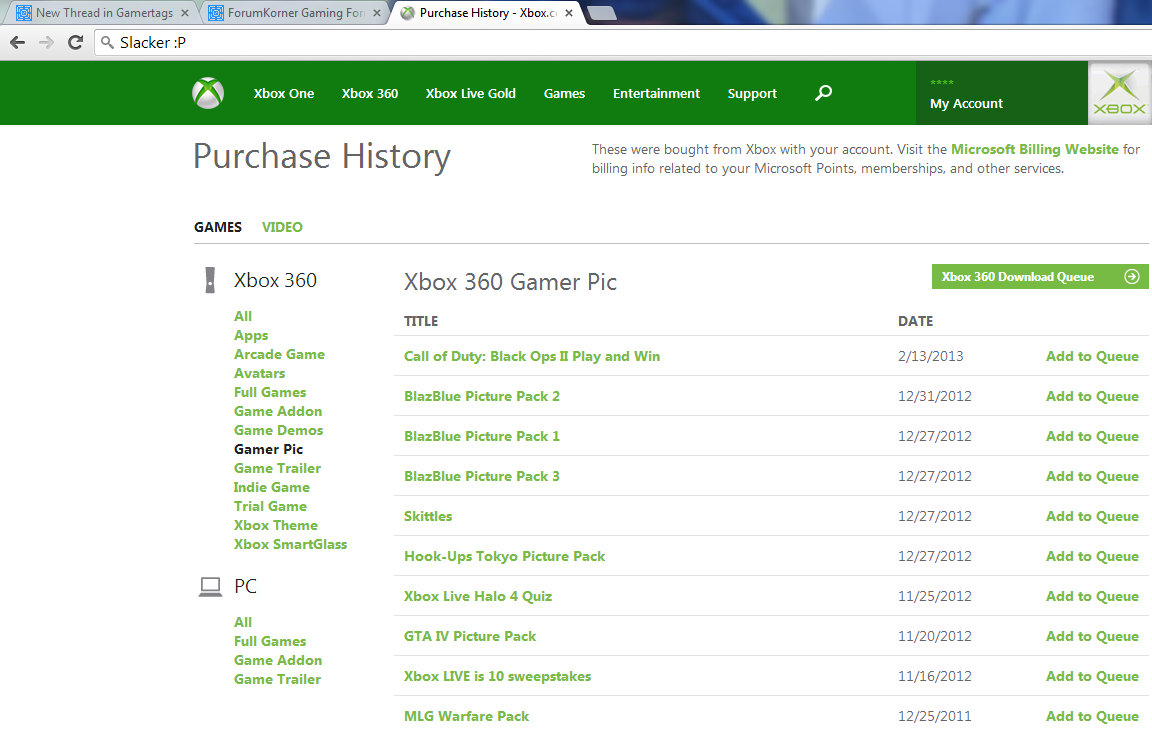Switch to ForumKorner Gaming Forum tab
The height and width of the screenshot is (733, 1152).
point(294,12)
